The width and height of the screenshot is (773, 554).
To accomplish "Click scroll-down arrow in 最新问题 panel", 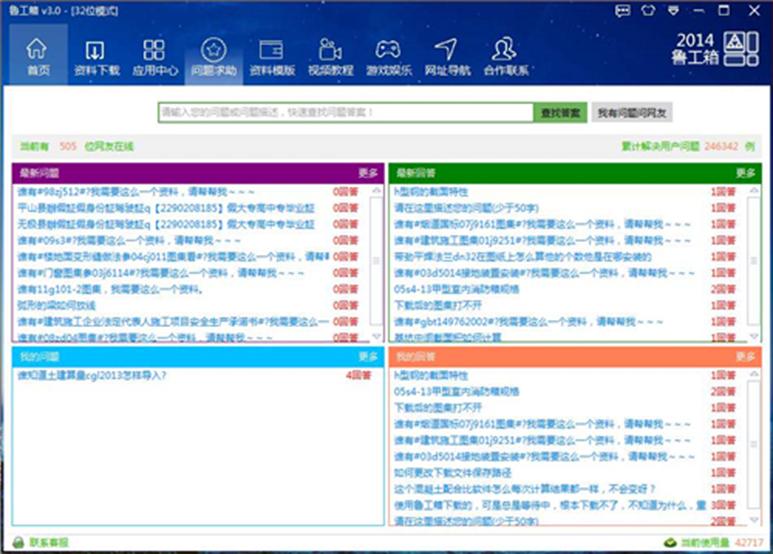I will coord(376,336).
